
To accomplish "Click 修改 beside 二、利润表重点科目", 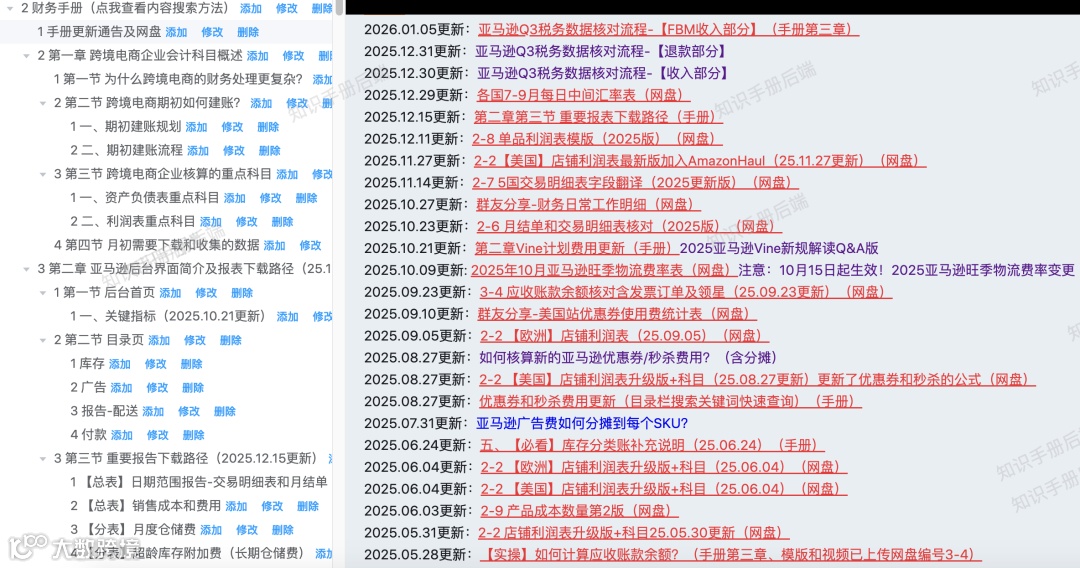I will pos(247,222).
